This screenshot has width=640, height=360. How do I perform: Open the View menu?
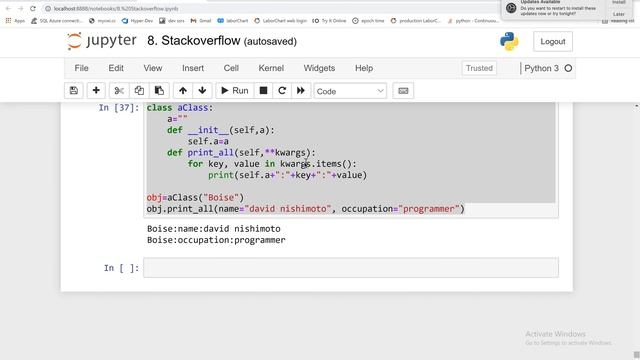pos(153,68)
